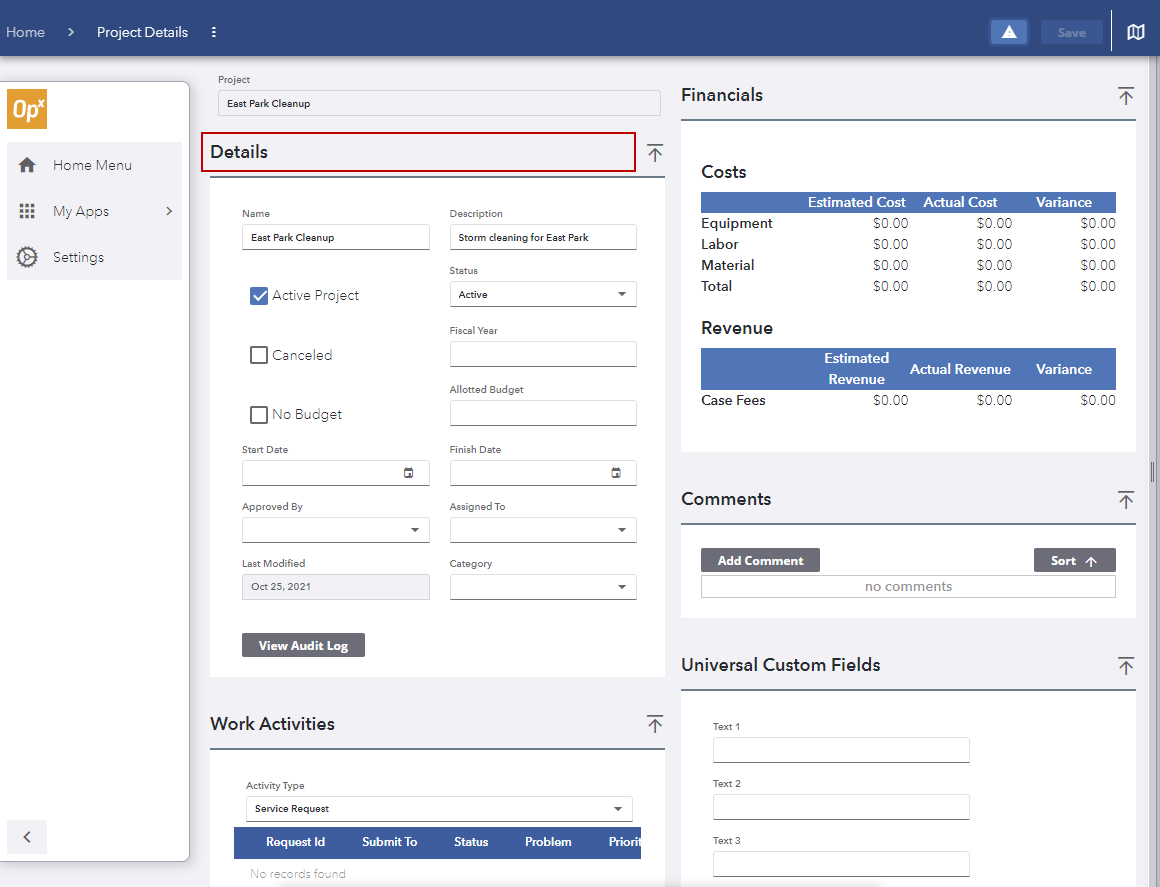
Task: Click the View Audit Log button
Action: pyautogui.click(x=303, y=645)
